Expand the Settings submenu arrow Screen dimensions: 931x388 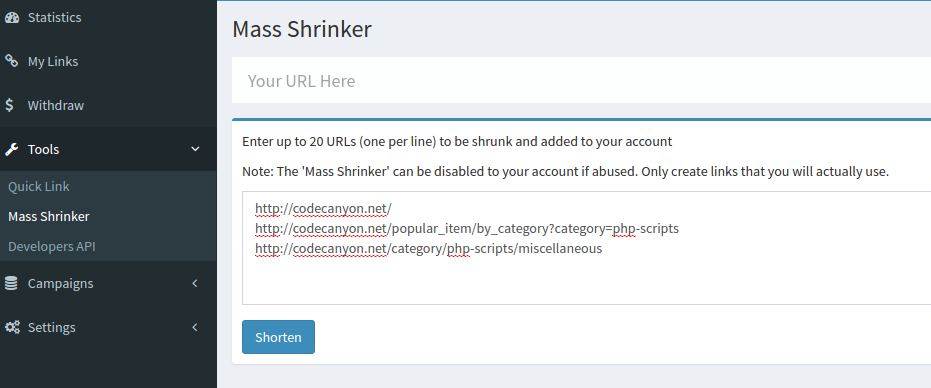click(x=195, y=327)
